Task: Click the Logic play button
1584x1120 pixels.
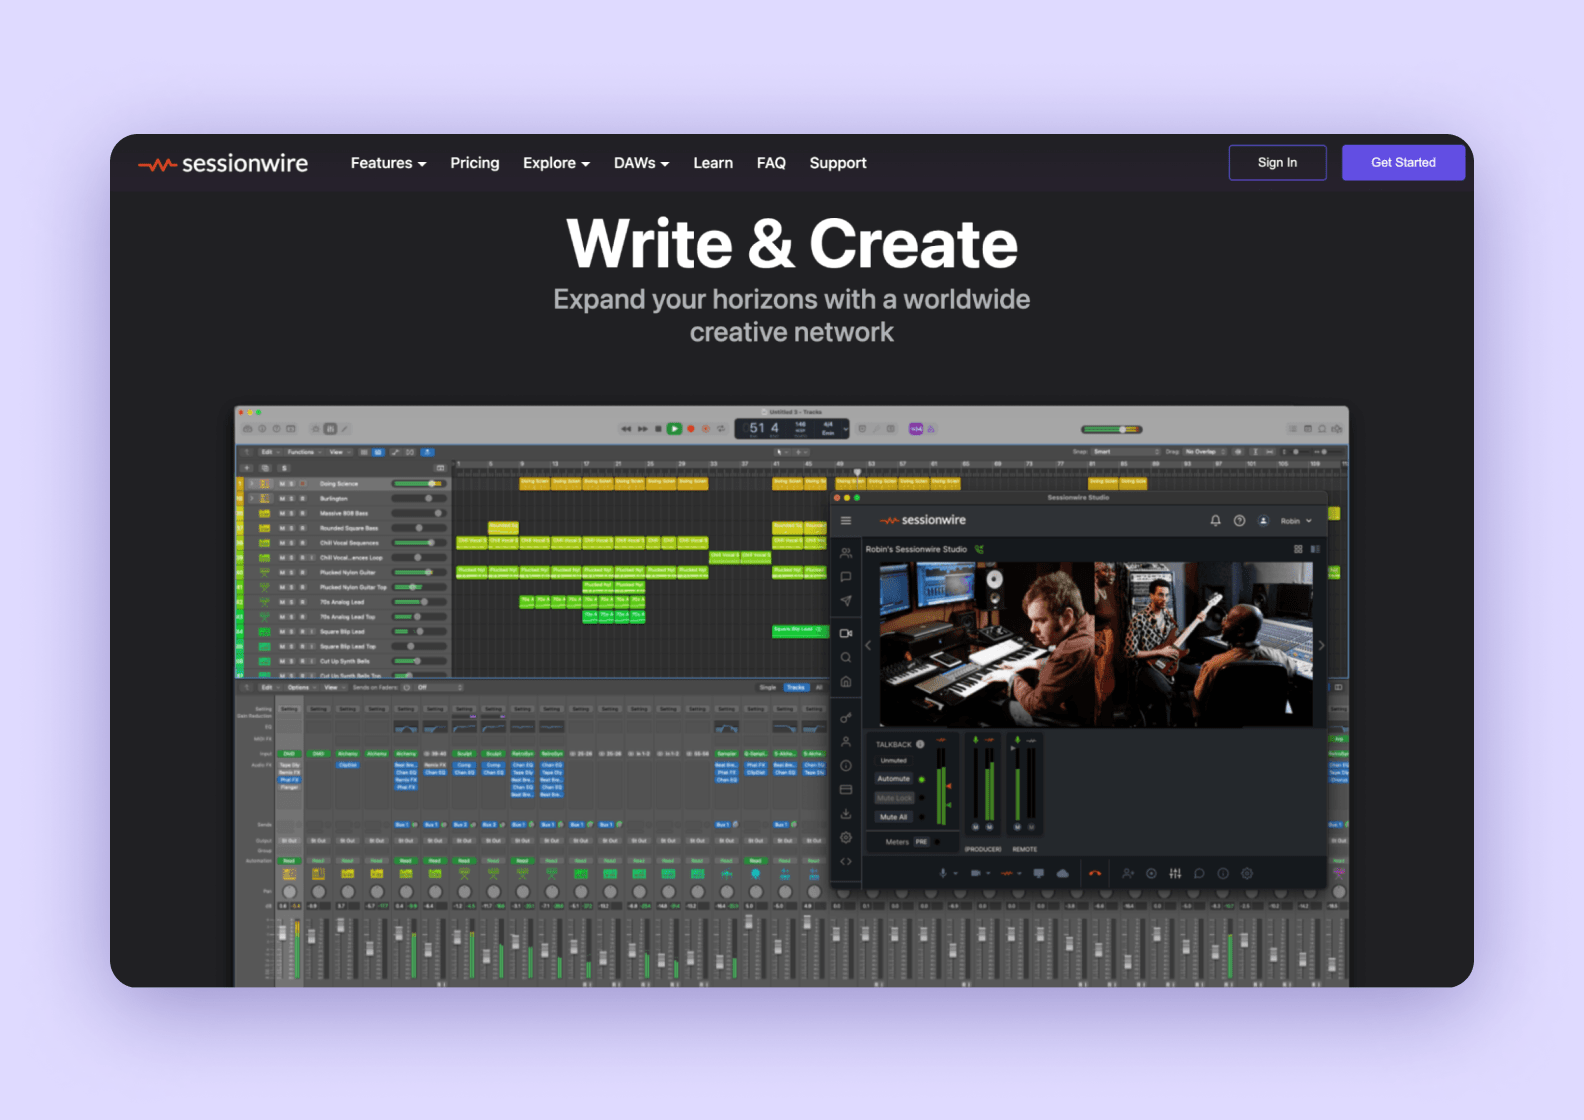Action: point(674,429)
